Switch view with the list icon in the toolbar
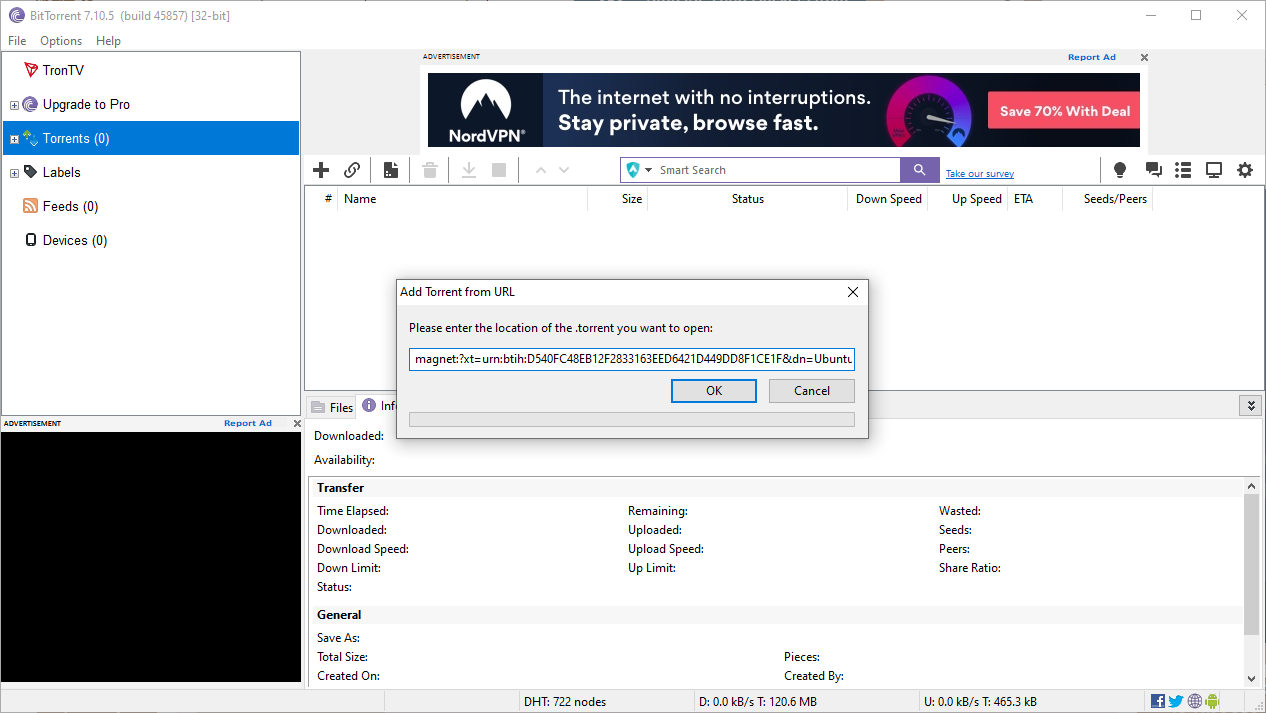The image size is (1266, 713). pyautogui.click(x=1183, y=170)
